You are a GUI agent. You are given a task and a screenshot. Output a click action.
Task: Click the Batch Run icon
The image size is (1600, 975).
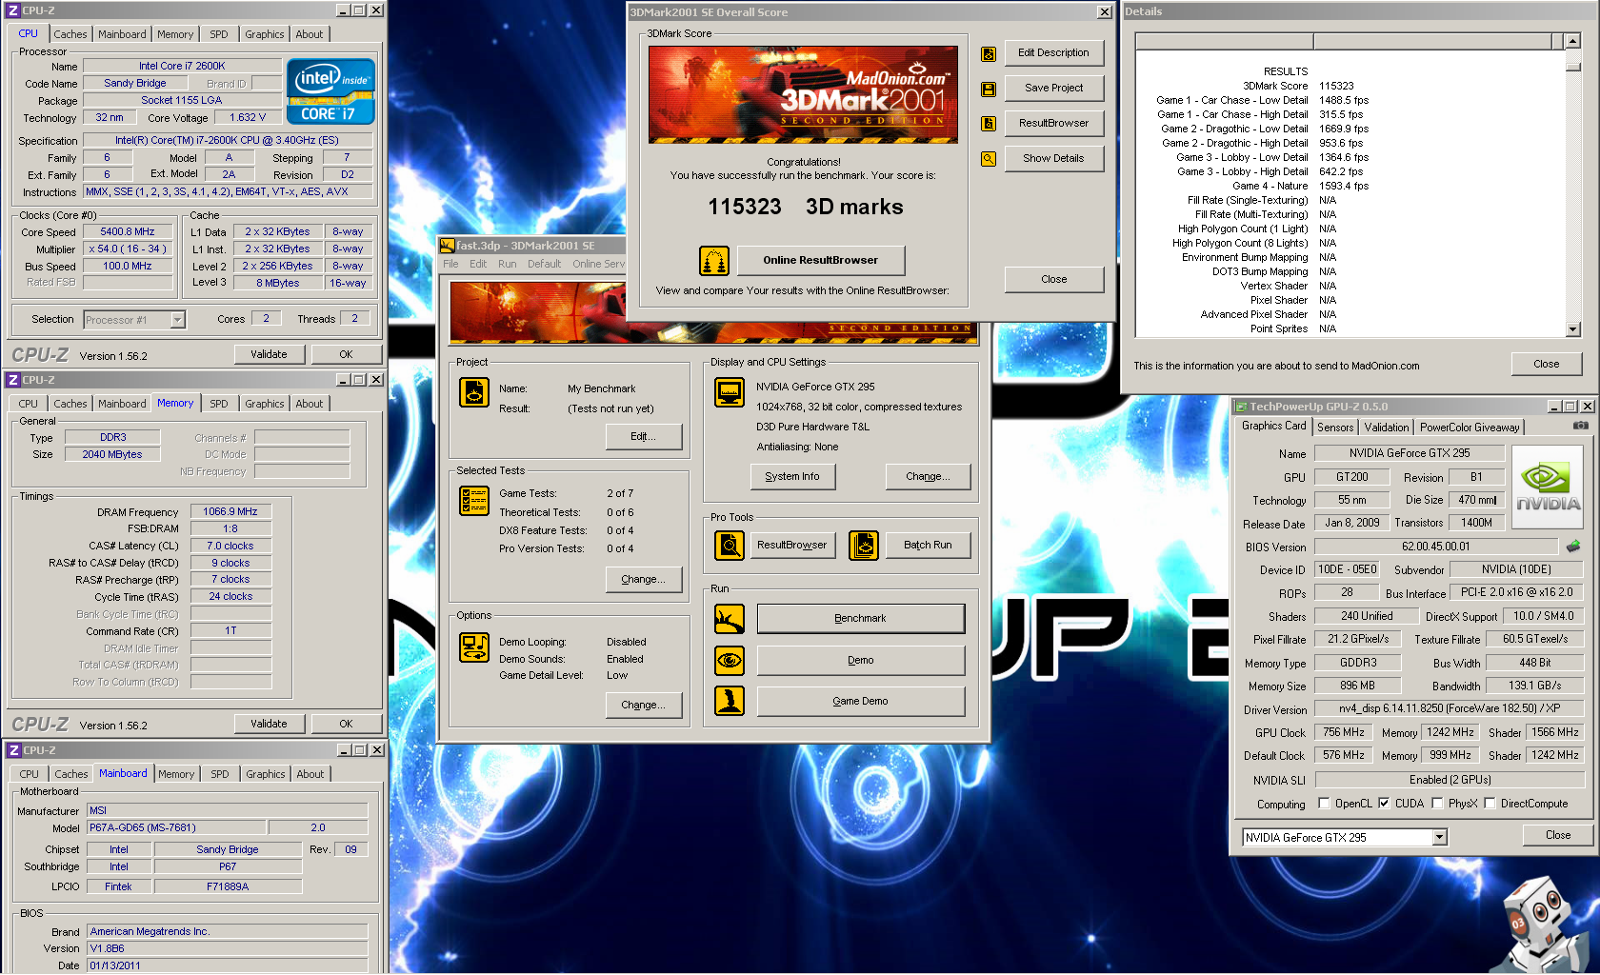863,545
